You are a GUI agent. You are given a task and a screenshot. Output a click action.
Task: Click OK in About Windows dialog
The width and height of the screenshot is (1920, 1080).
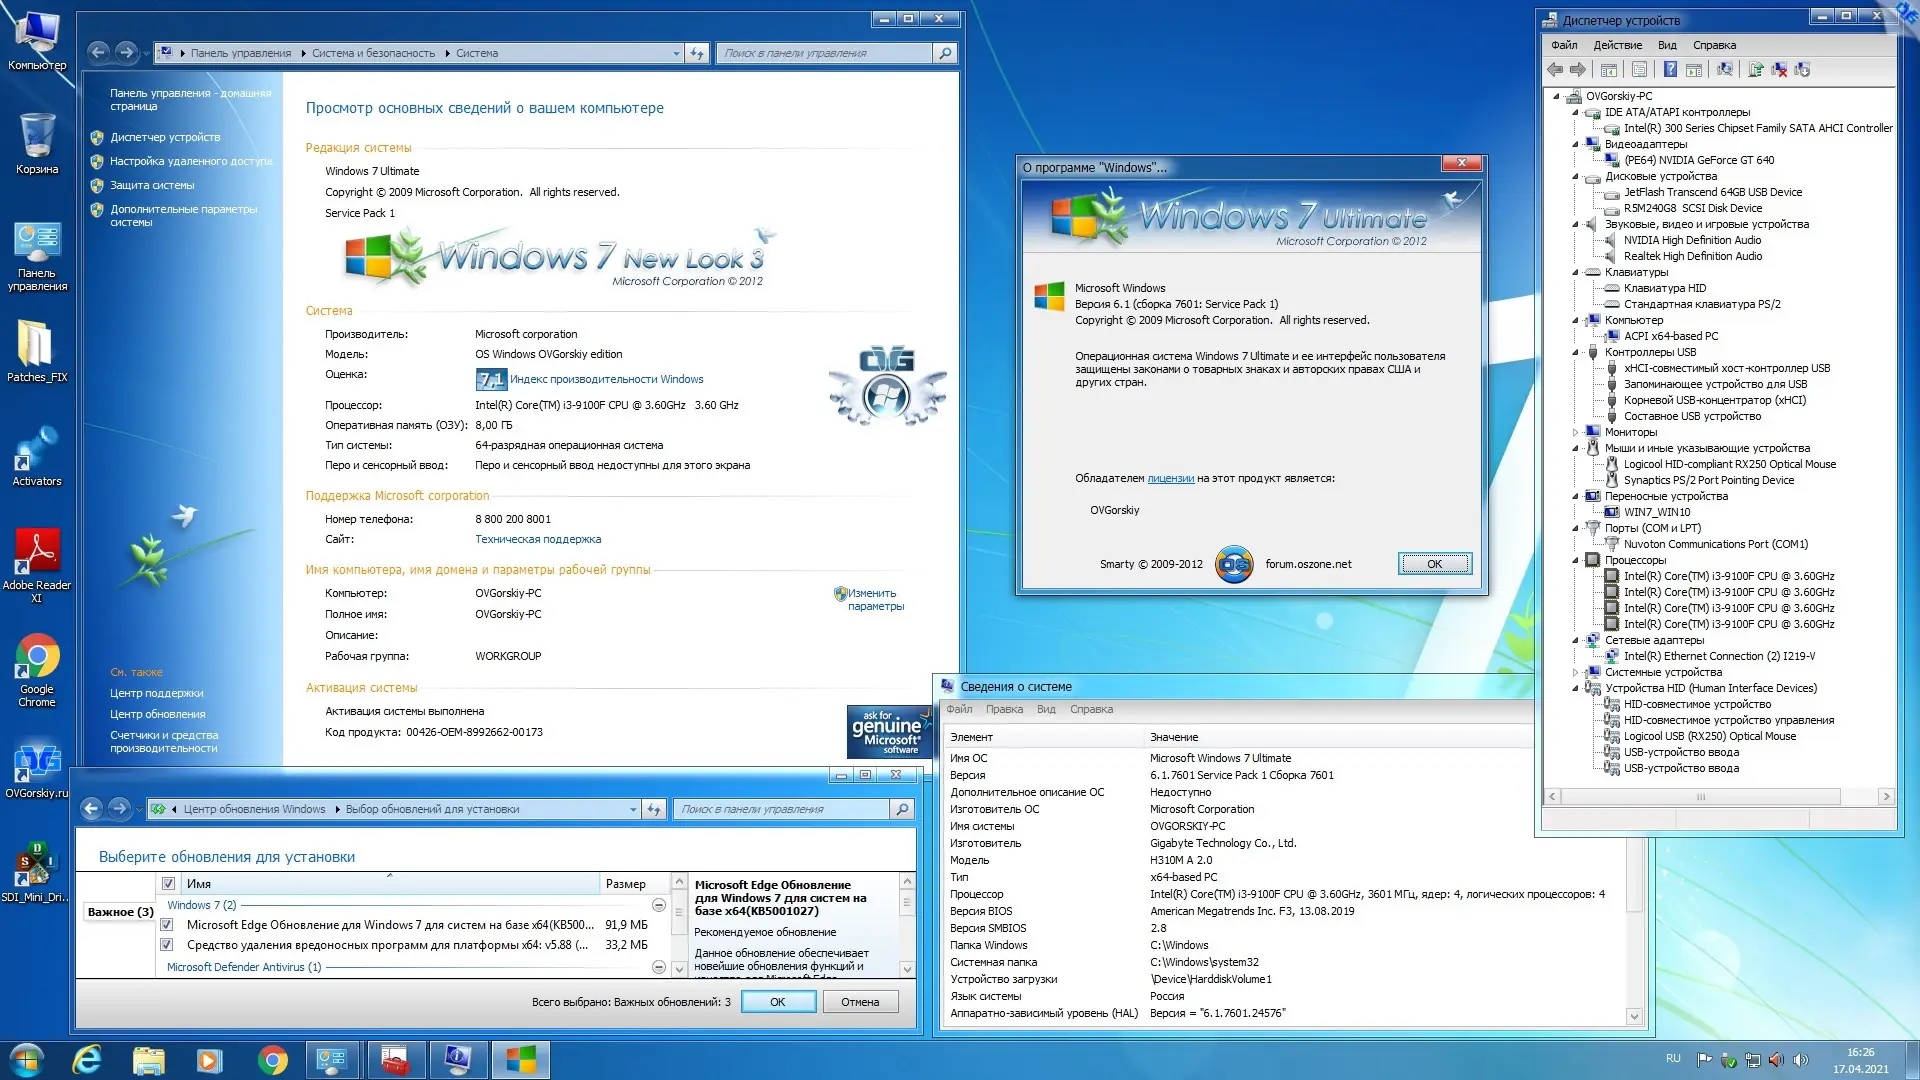1434,564
